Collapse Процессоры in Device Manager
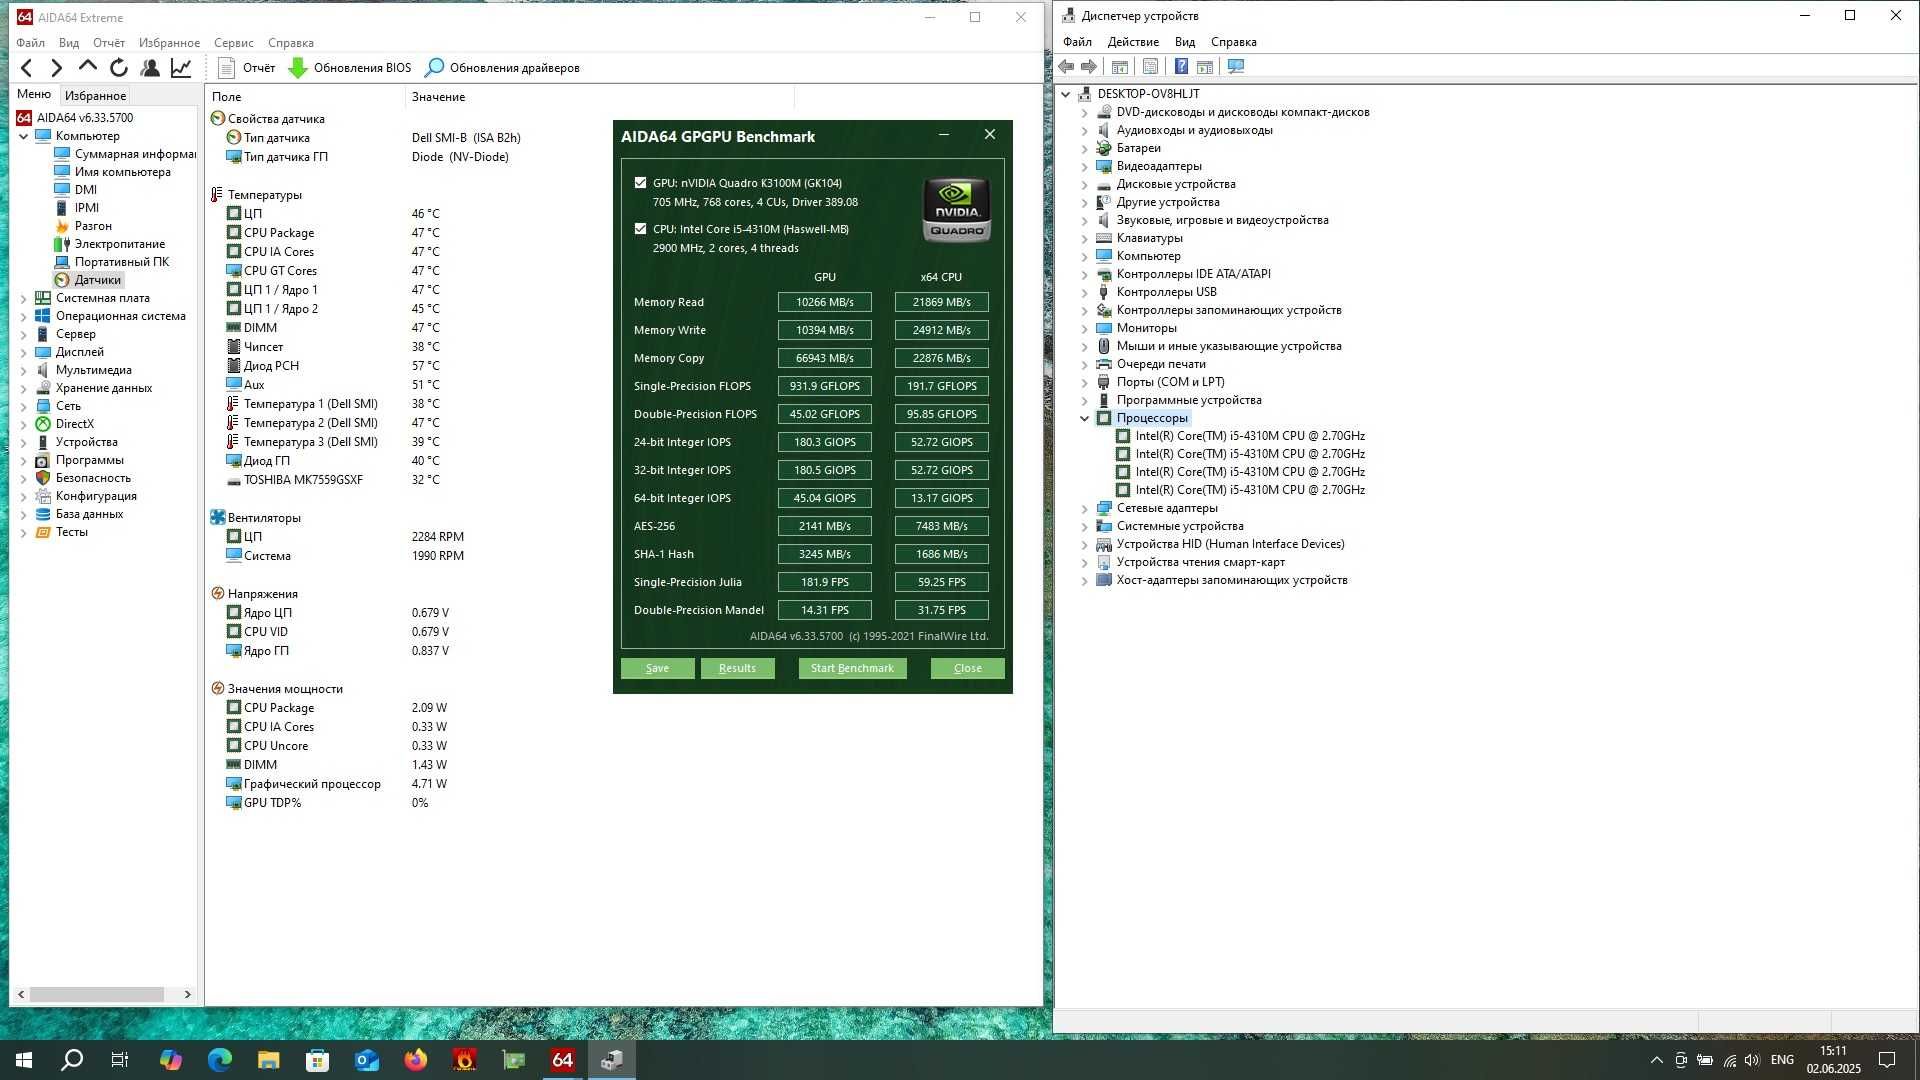Screen dimensions: 1920x1080 pos(1084,418)
